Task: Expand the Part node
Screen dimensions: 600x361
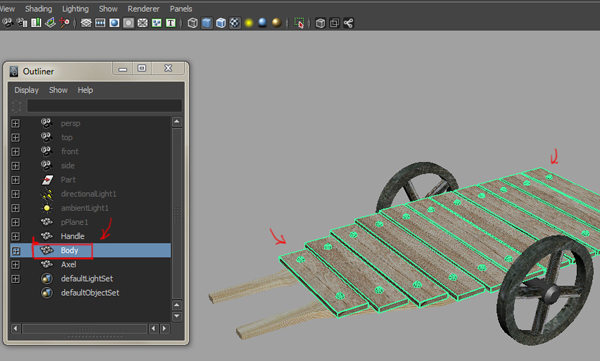Action: 15,180
